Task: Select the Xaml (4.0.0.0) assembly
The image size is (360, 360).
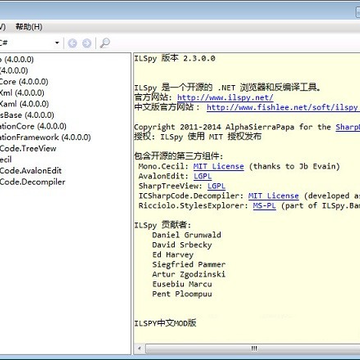Action: pyautogui.click(x=24, y=104)
